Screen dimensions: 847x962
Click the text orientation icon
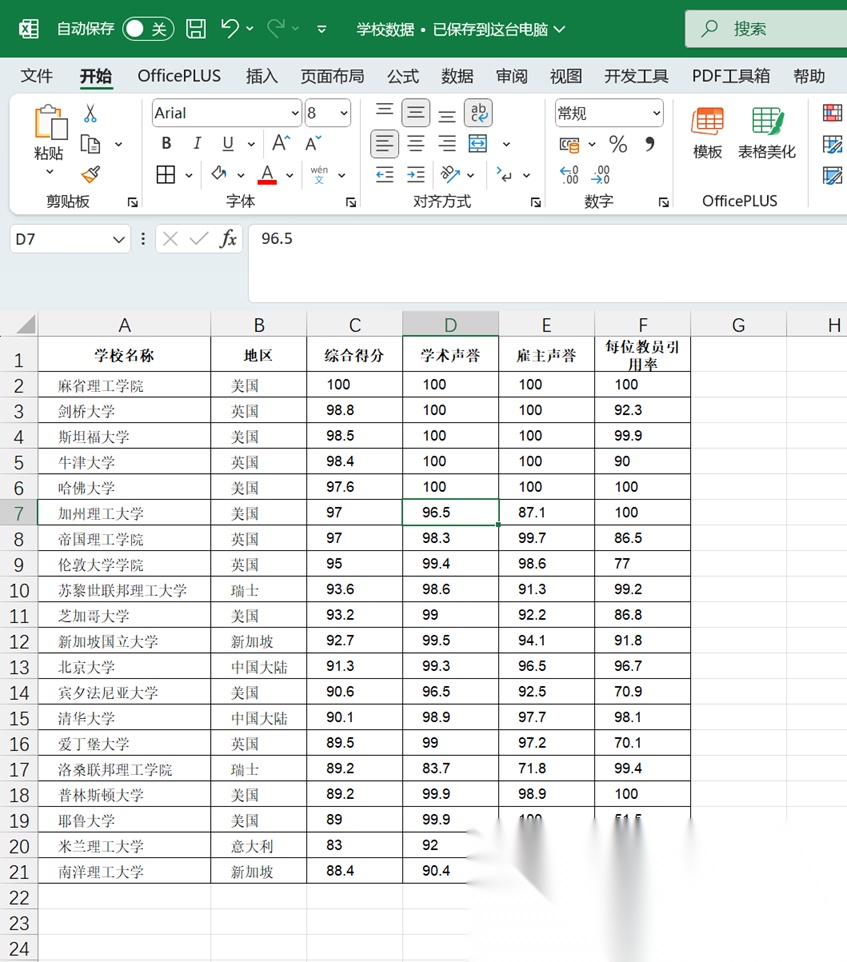tap(450, 175)
